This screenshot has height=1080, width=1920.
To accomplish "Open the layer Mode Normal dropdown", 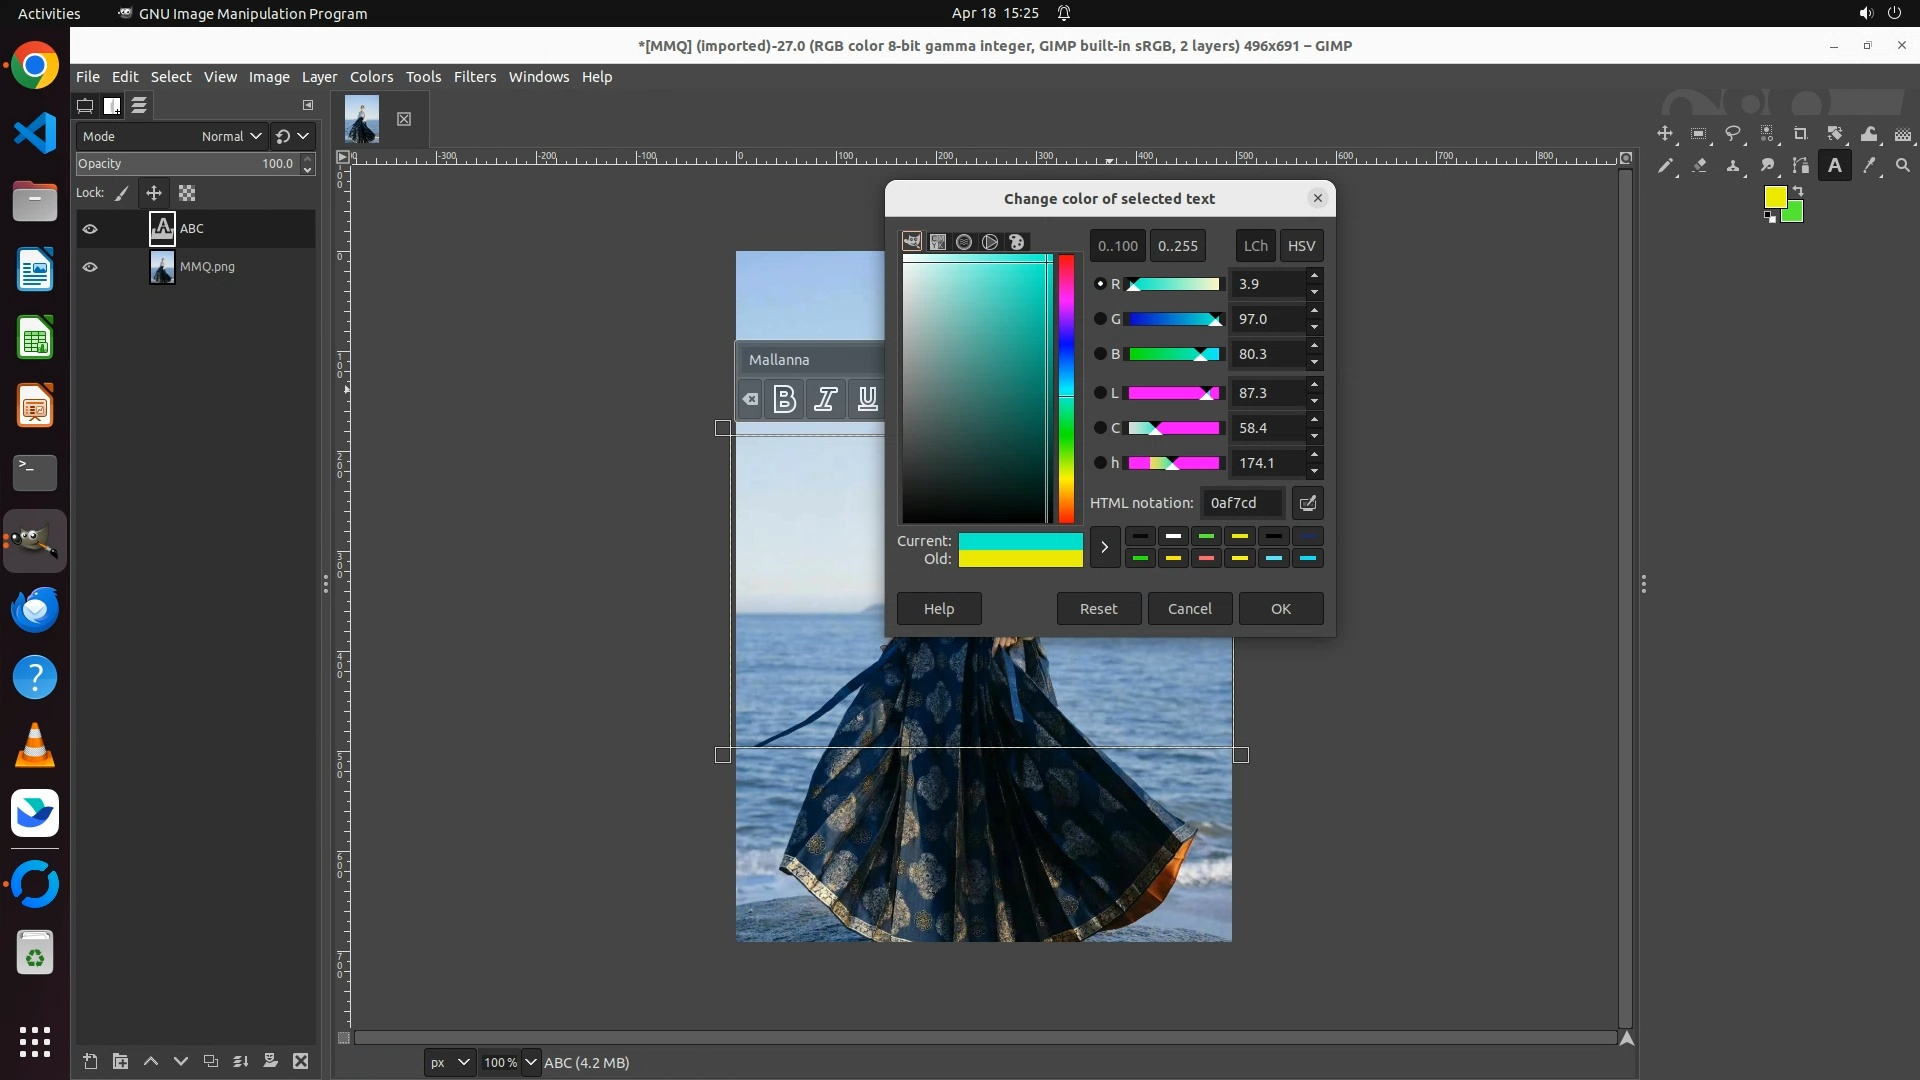I will pyautogui.click(x=231, y=136).
